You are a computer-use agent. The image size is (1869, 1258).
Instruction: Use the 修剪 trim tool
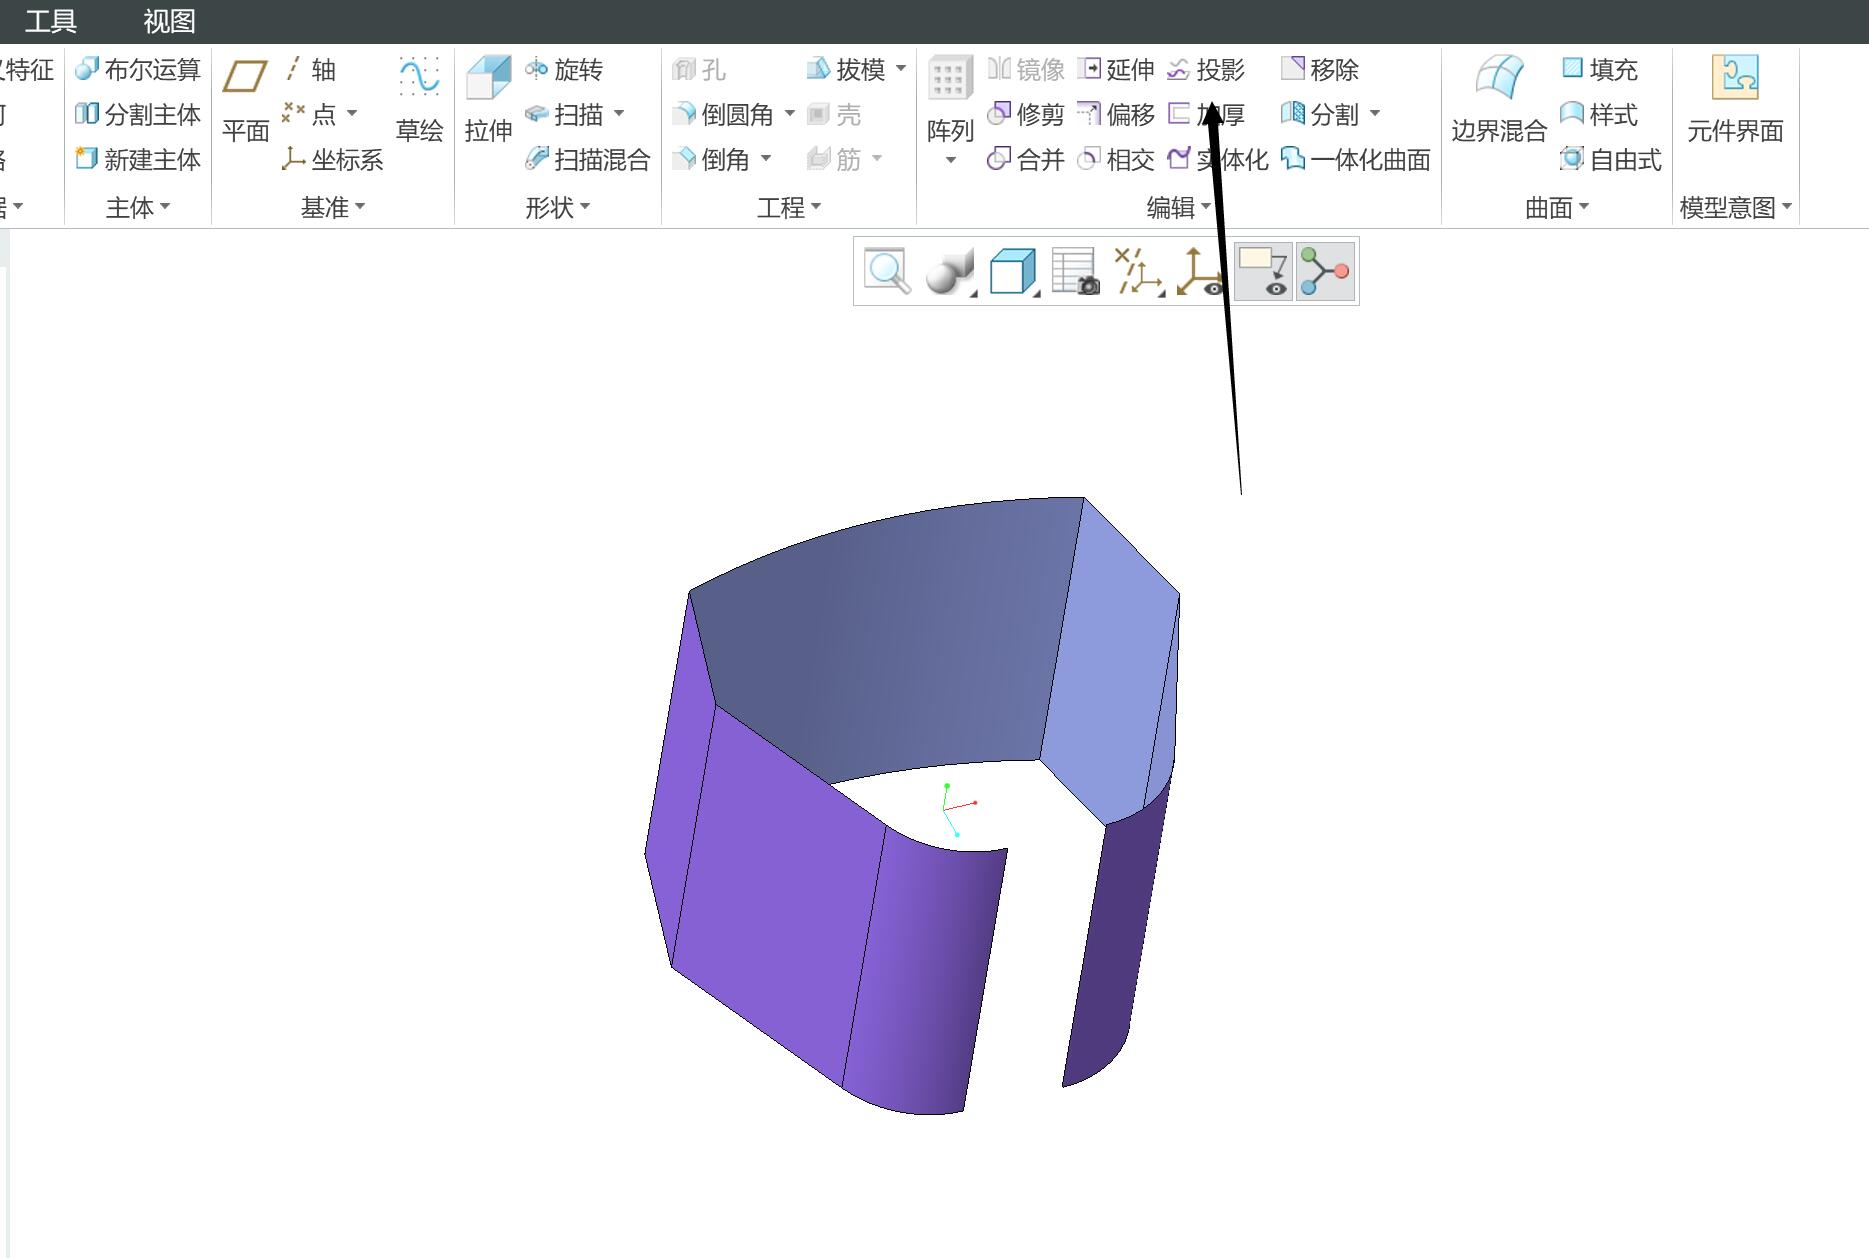(1026, 114)
